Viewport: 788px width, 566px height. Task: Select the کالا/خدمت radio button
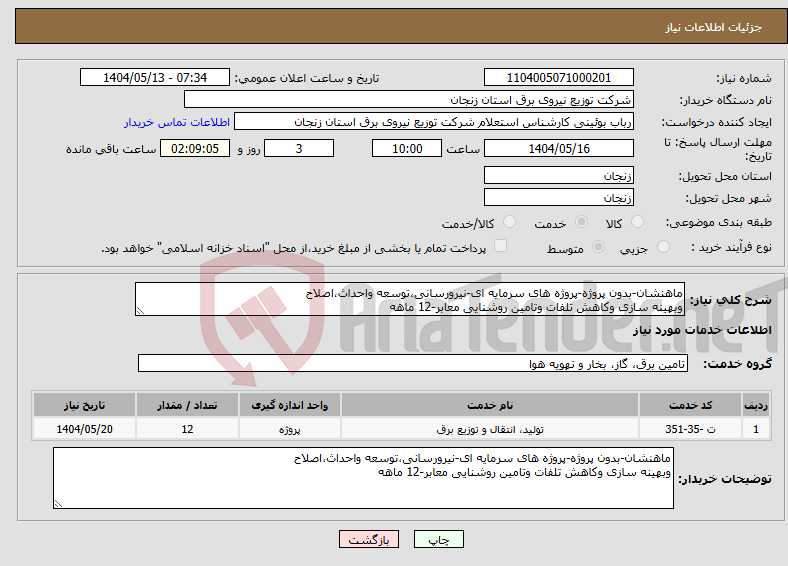pyautogui.click(x=510, y=222)
